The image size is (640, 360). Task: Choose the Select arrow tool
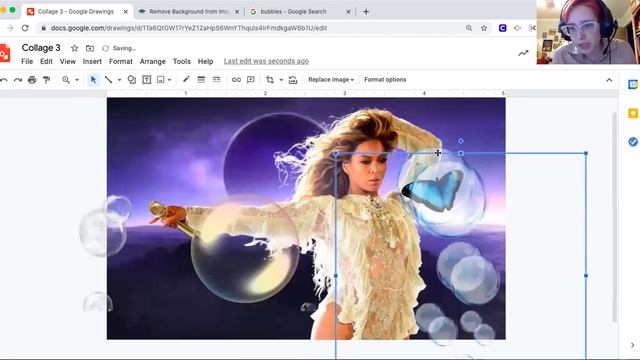[x=93, y=80]
